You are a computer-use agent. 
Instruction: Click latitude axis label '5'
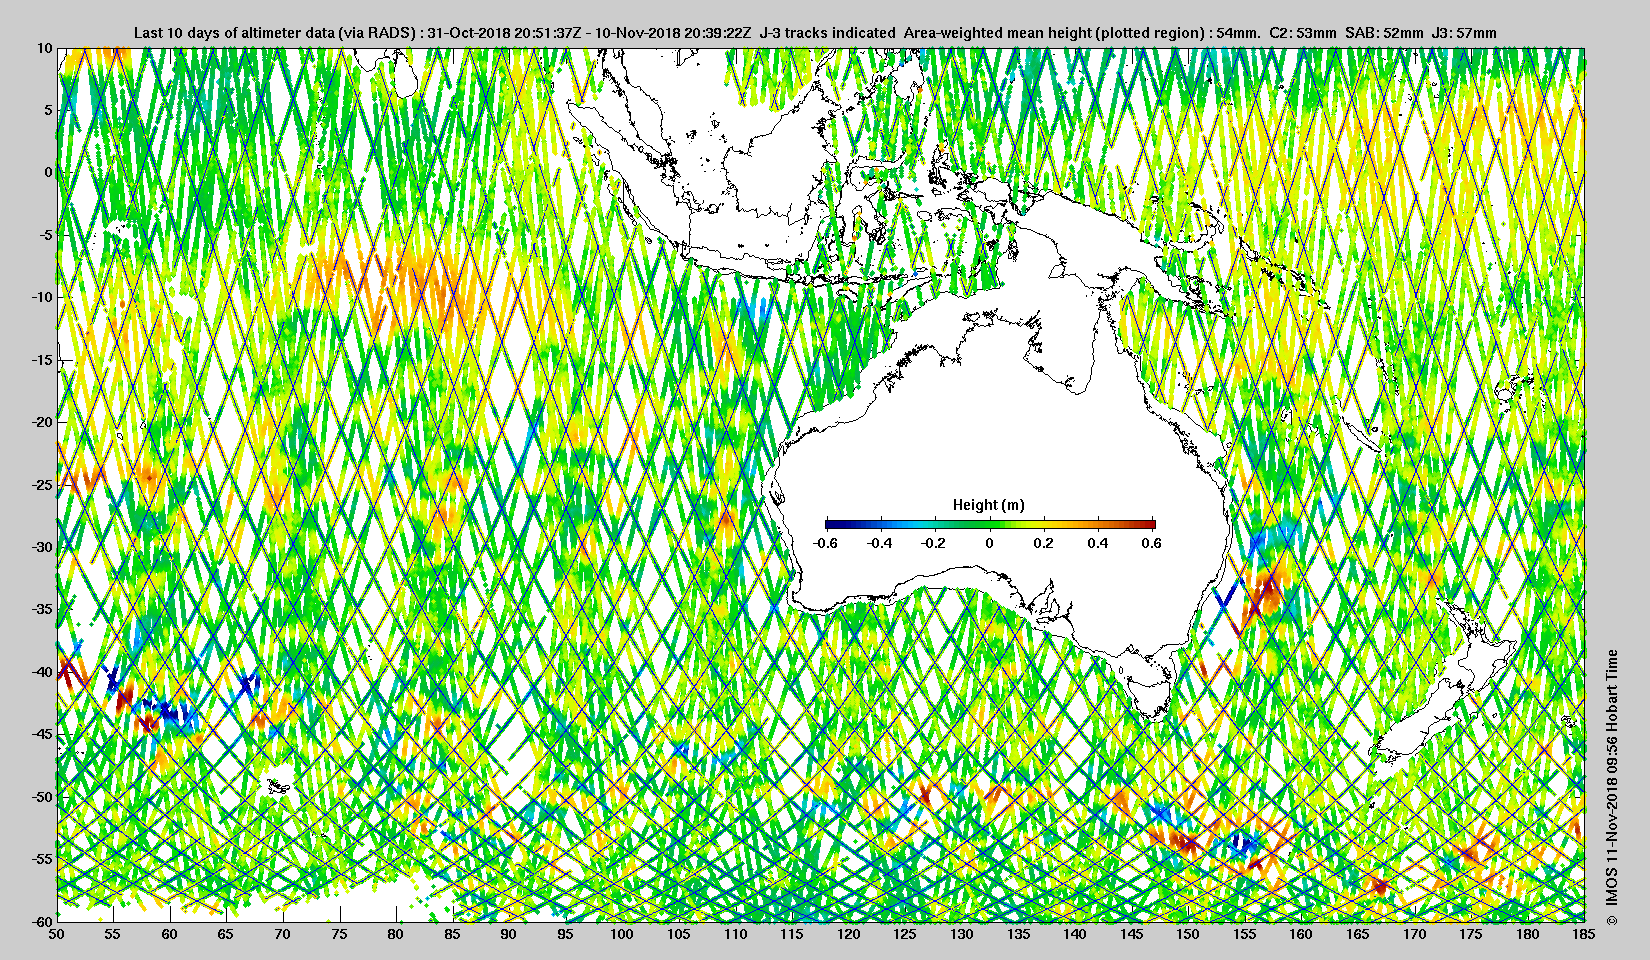pos(47,110)
